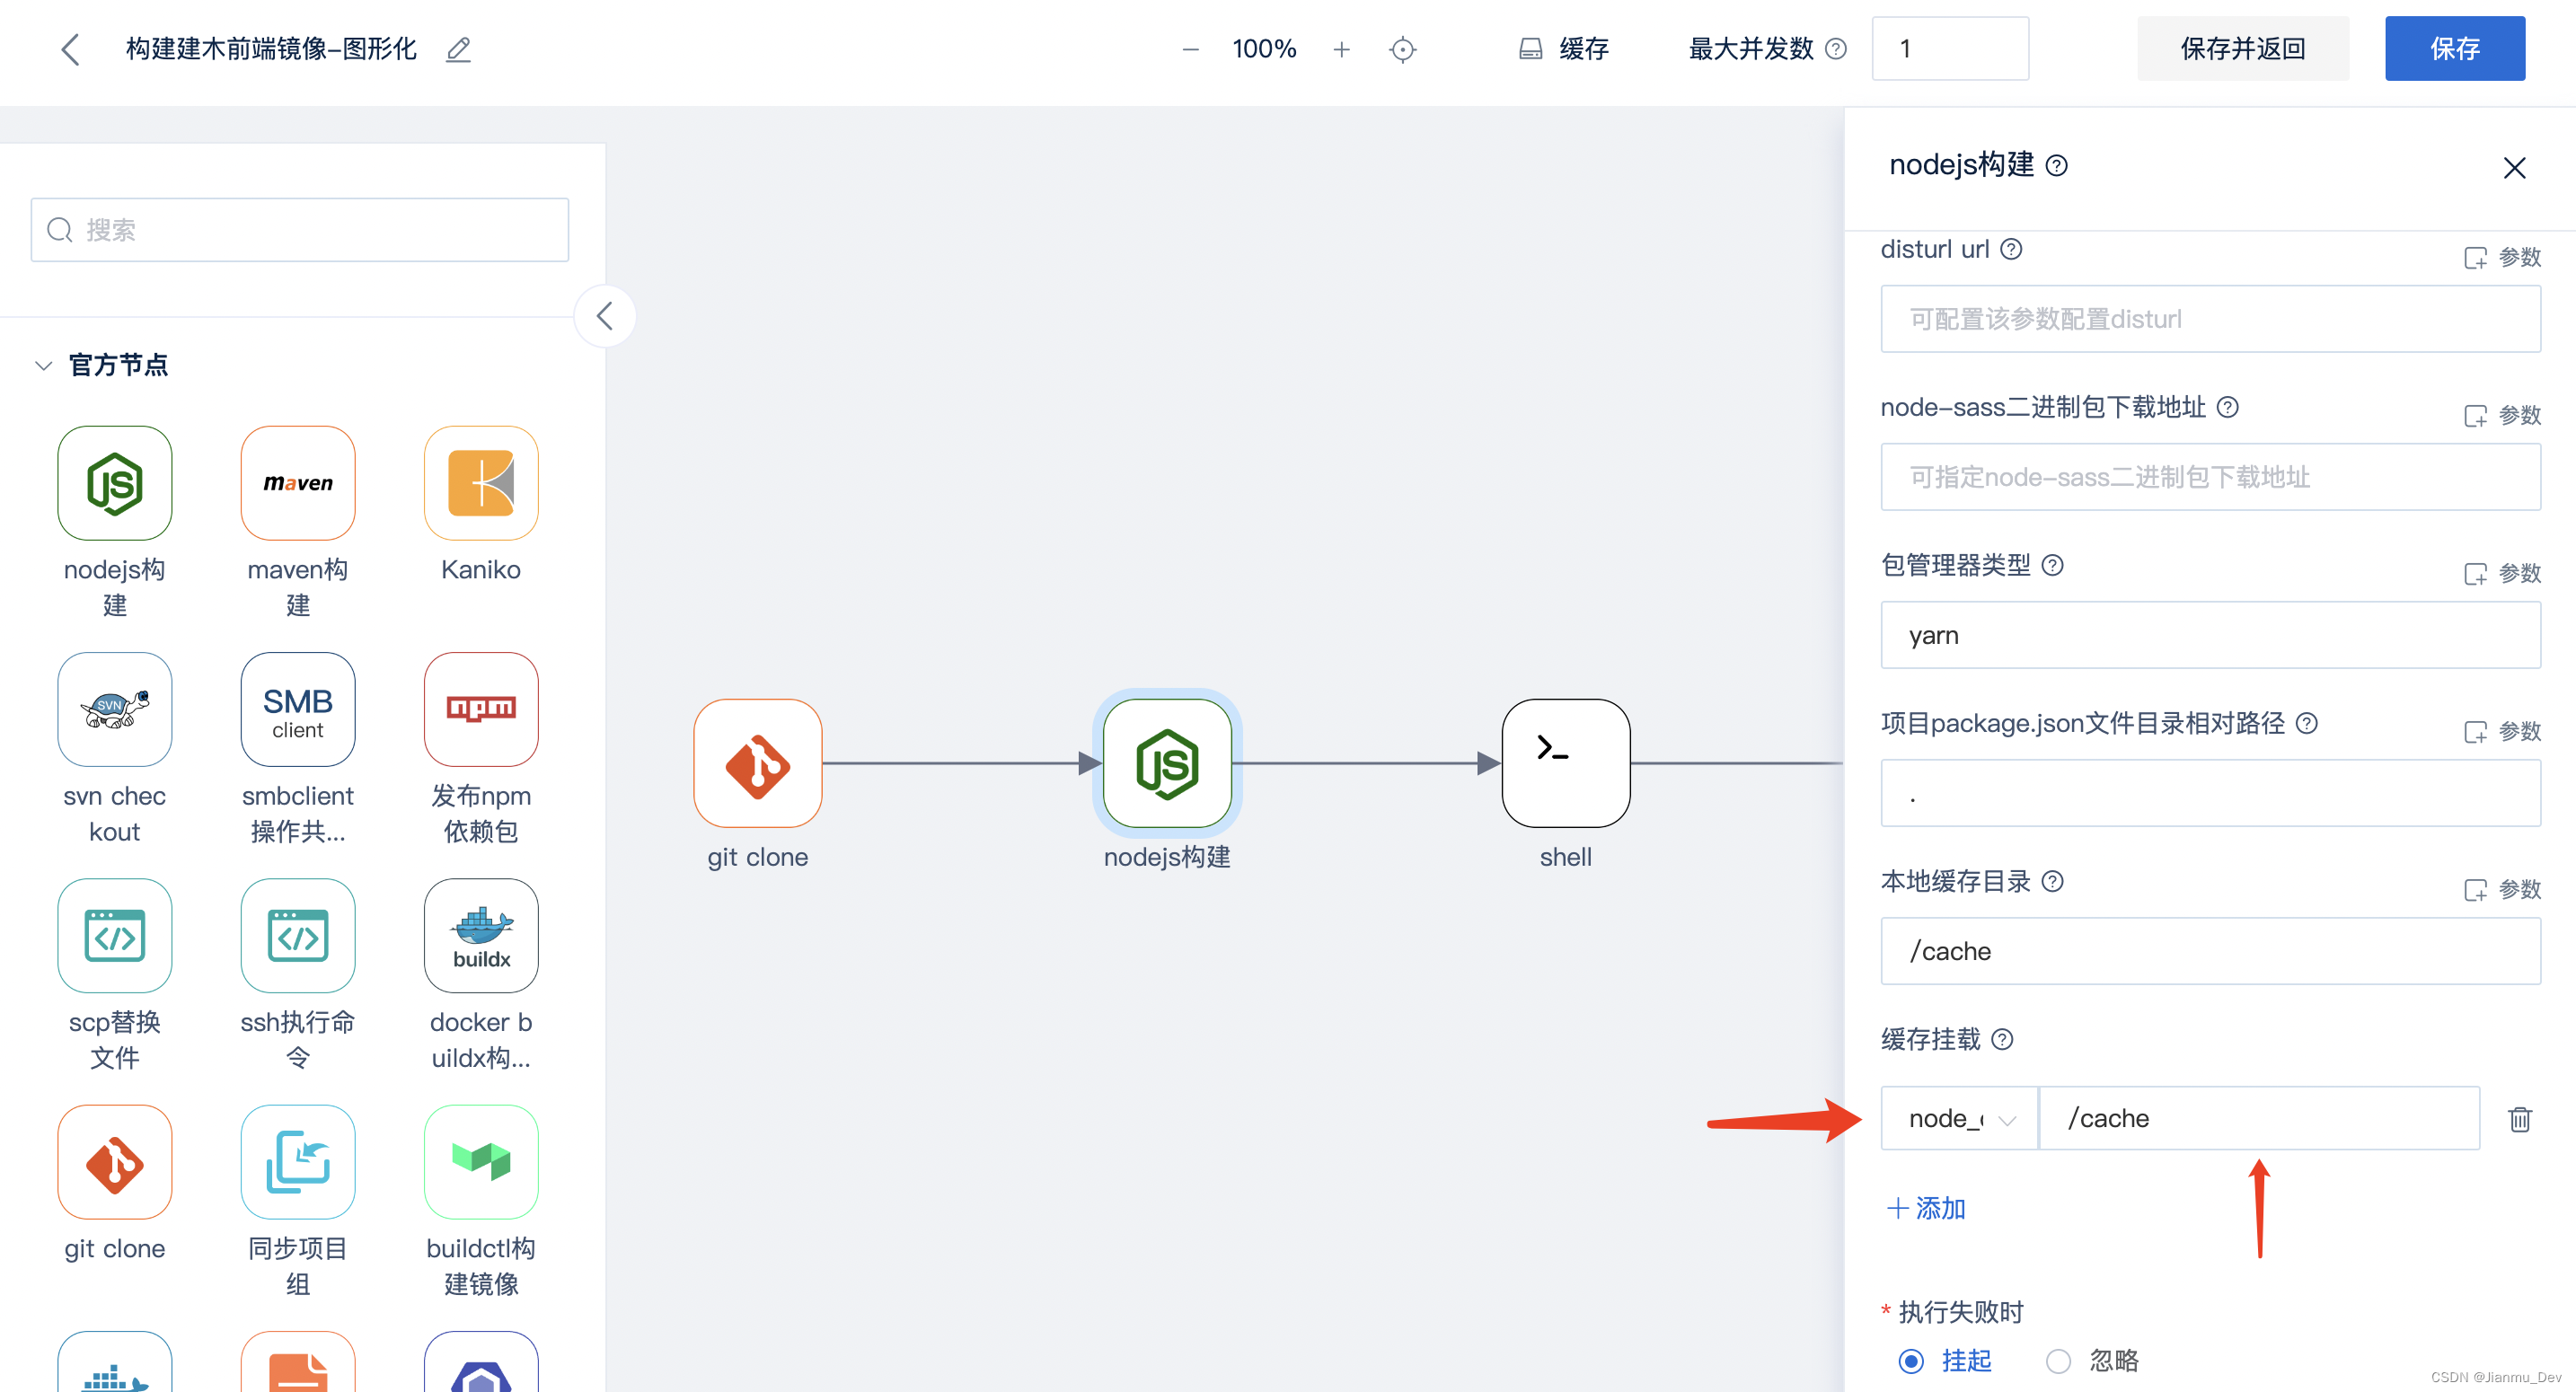This screenshot has width=2576, height=1392.
Task: Edit the 缓存挂载 /cache path field
Action: [2260, 1118]
